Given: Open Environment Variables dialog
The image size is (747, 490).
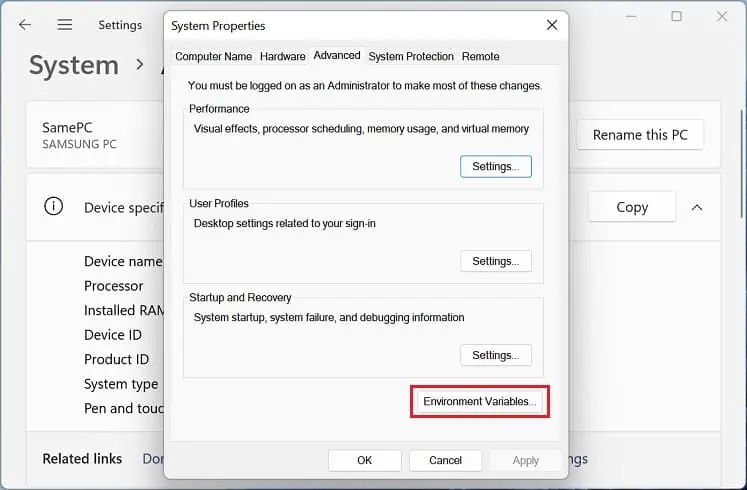Looking at the screenshot, I should pos(480,401).
